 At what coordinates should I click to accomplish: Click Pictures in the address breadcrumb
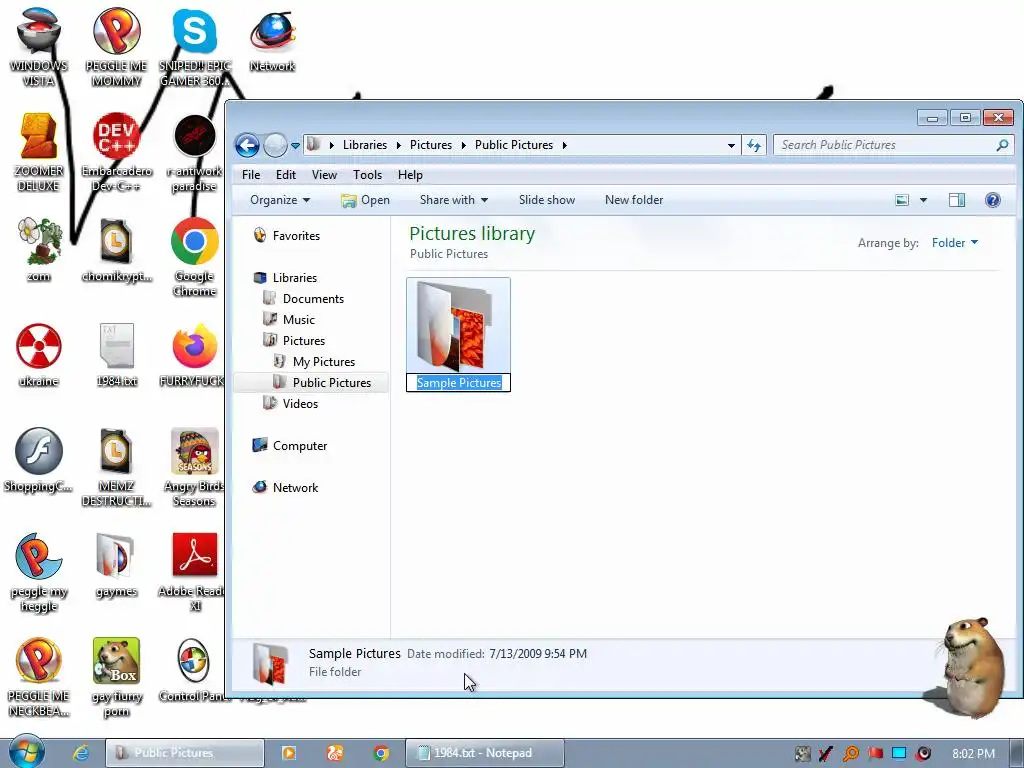click(430, 145)
